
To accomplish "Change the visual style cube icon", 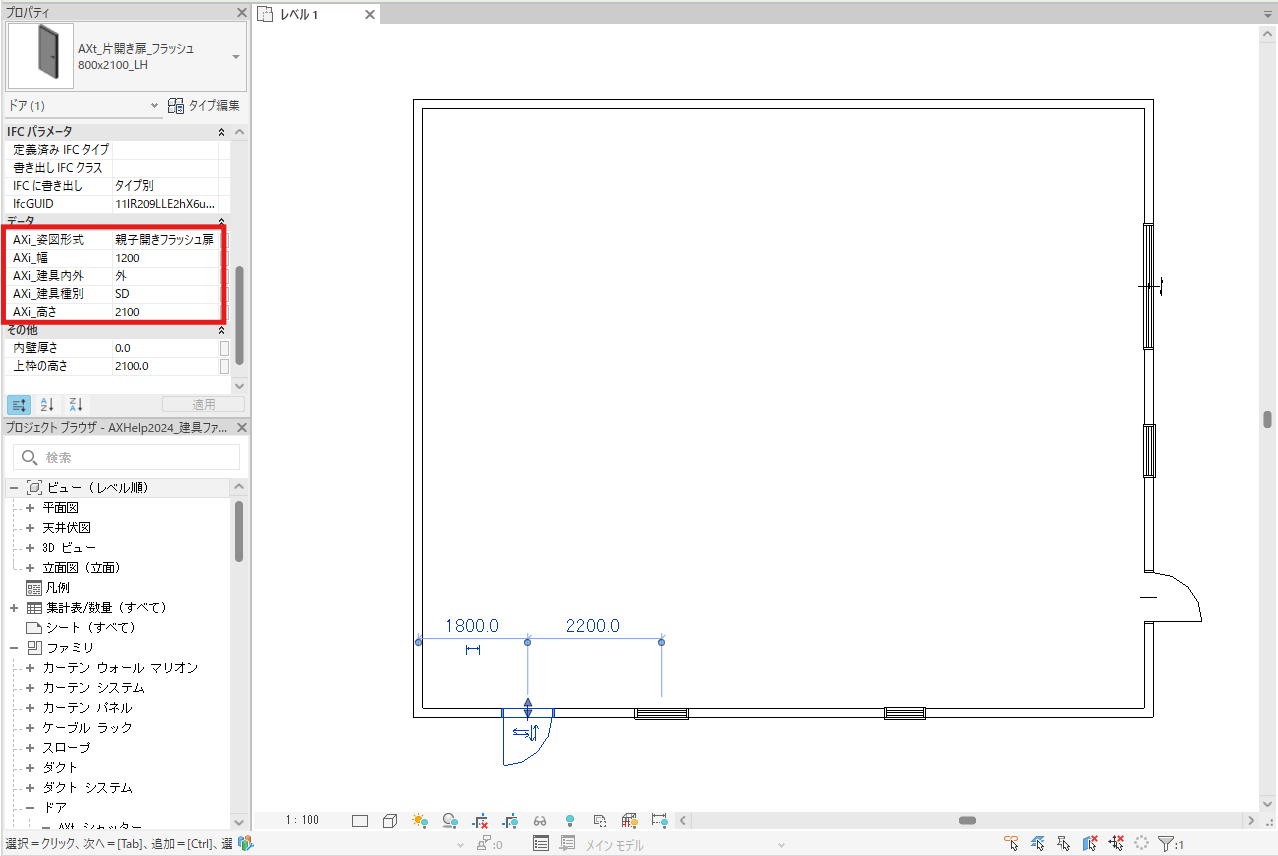I will coord(390,821).
